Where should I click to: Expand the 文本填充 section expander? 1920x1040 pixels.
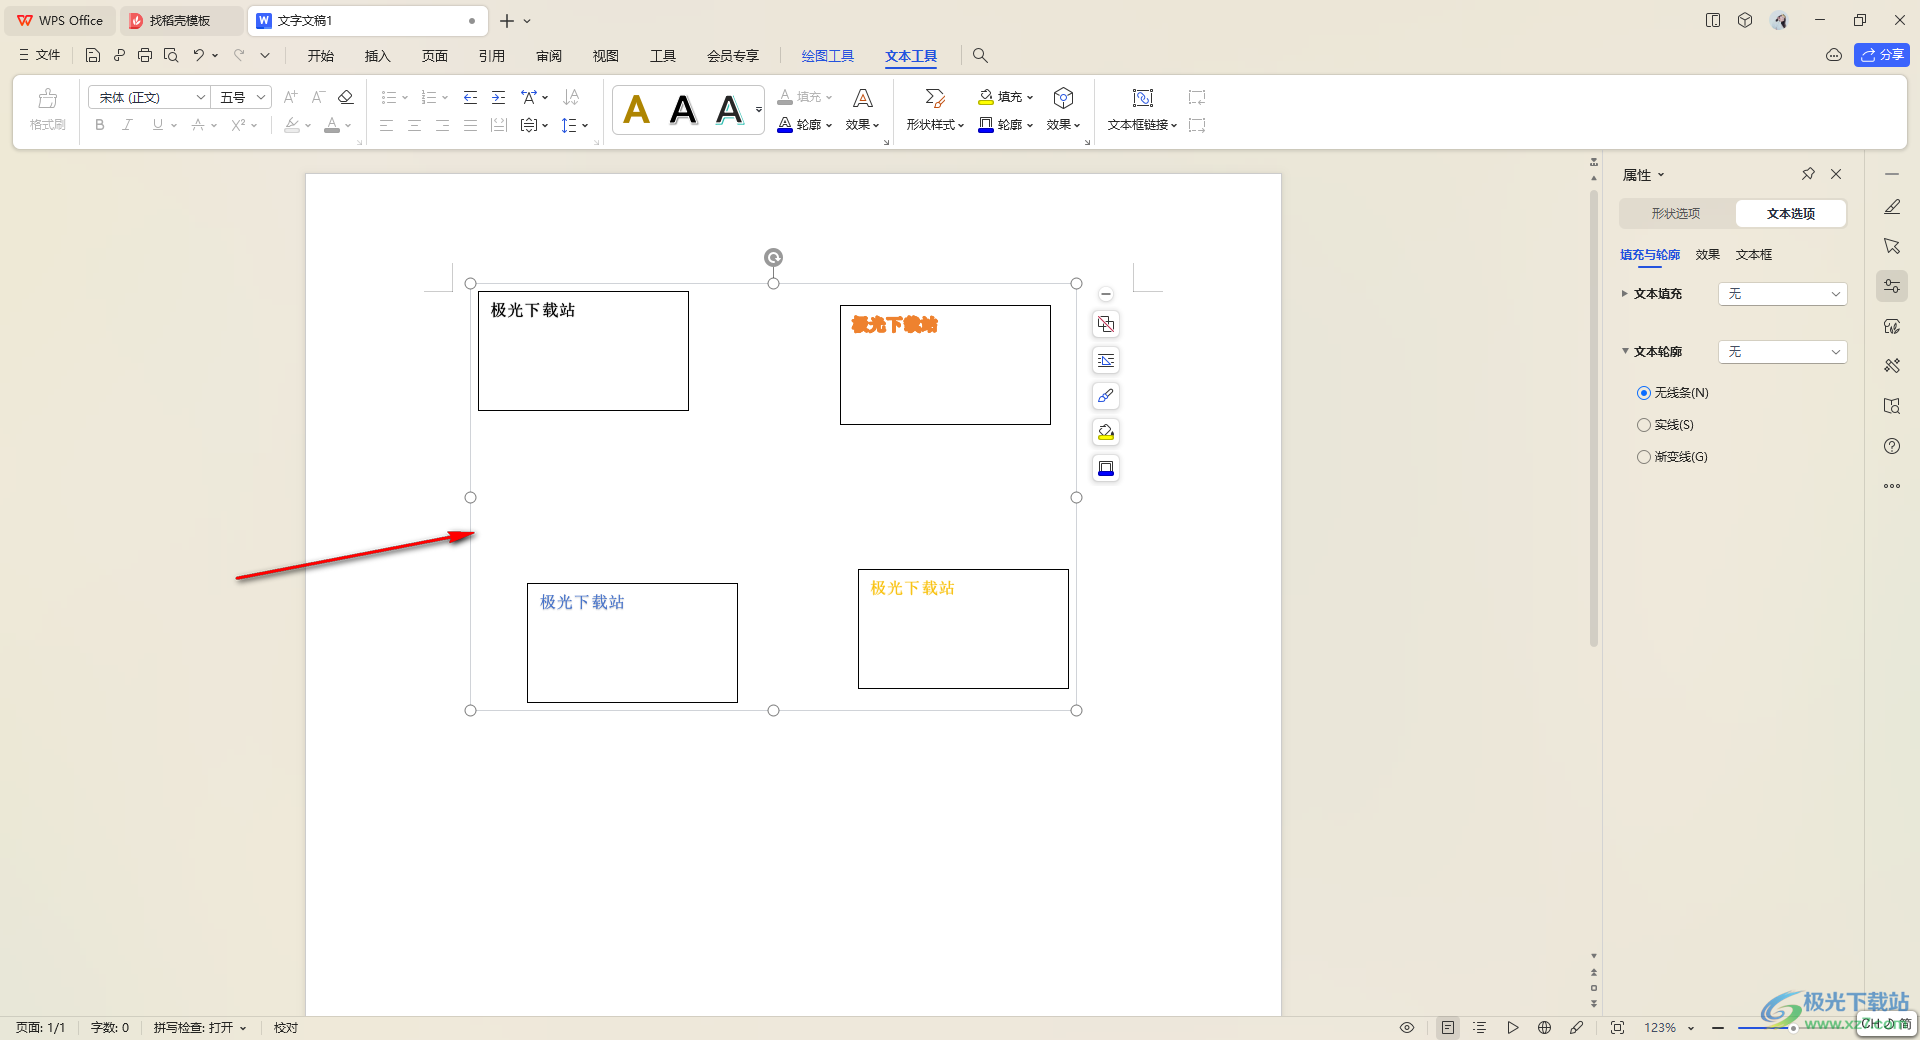(x=1625, y=294)
